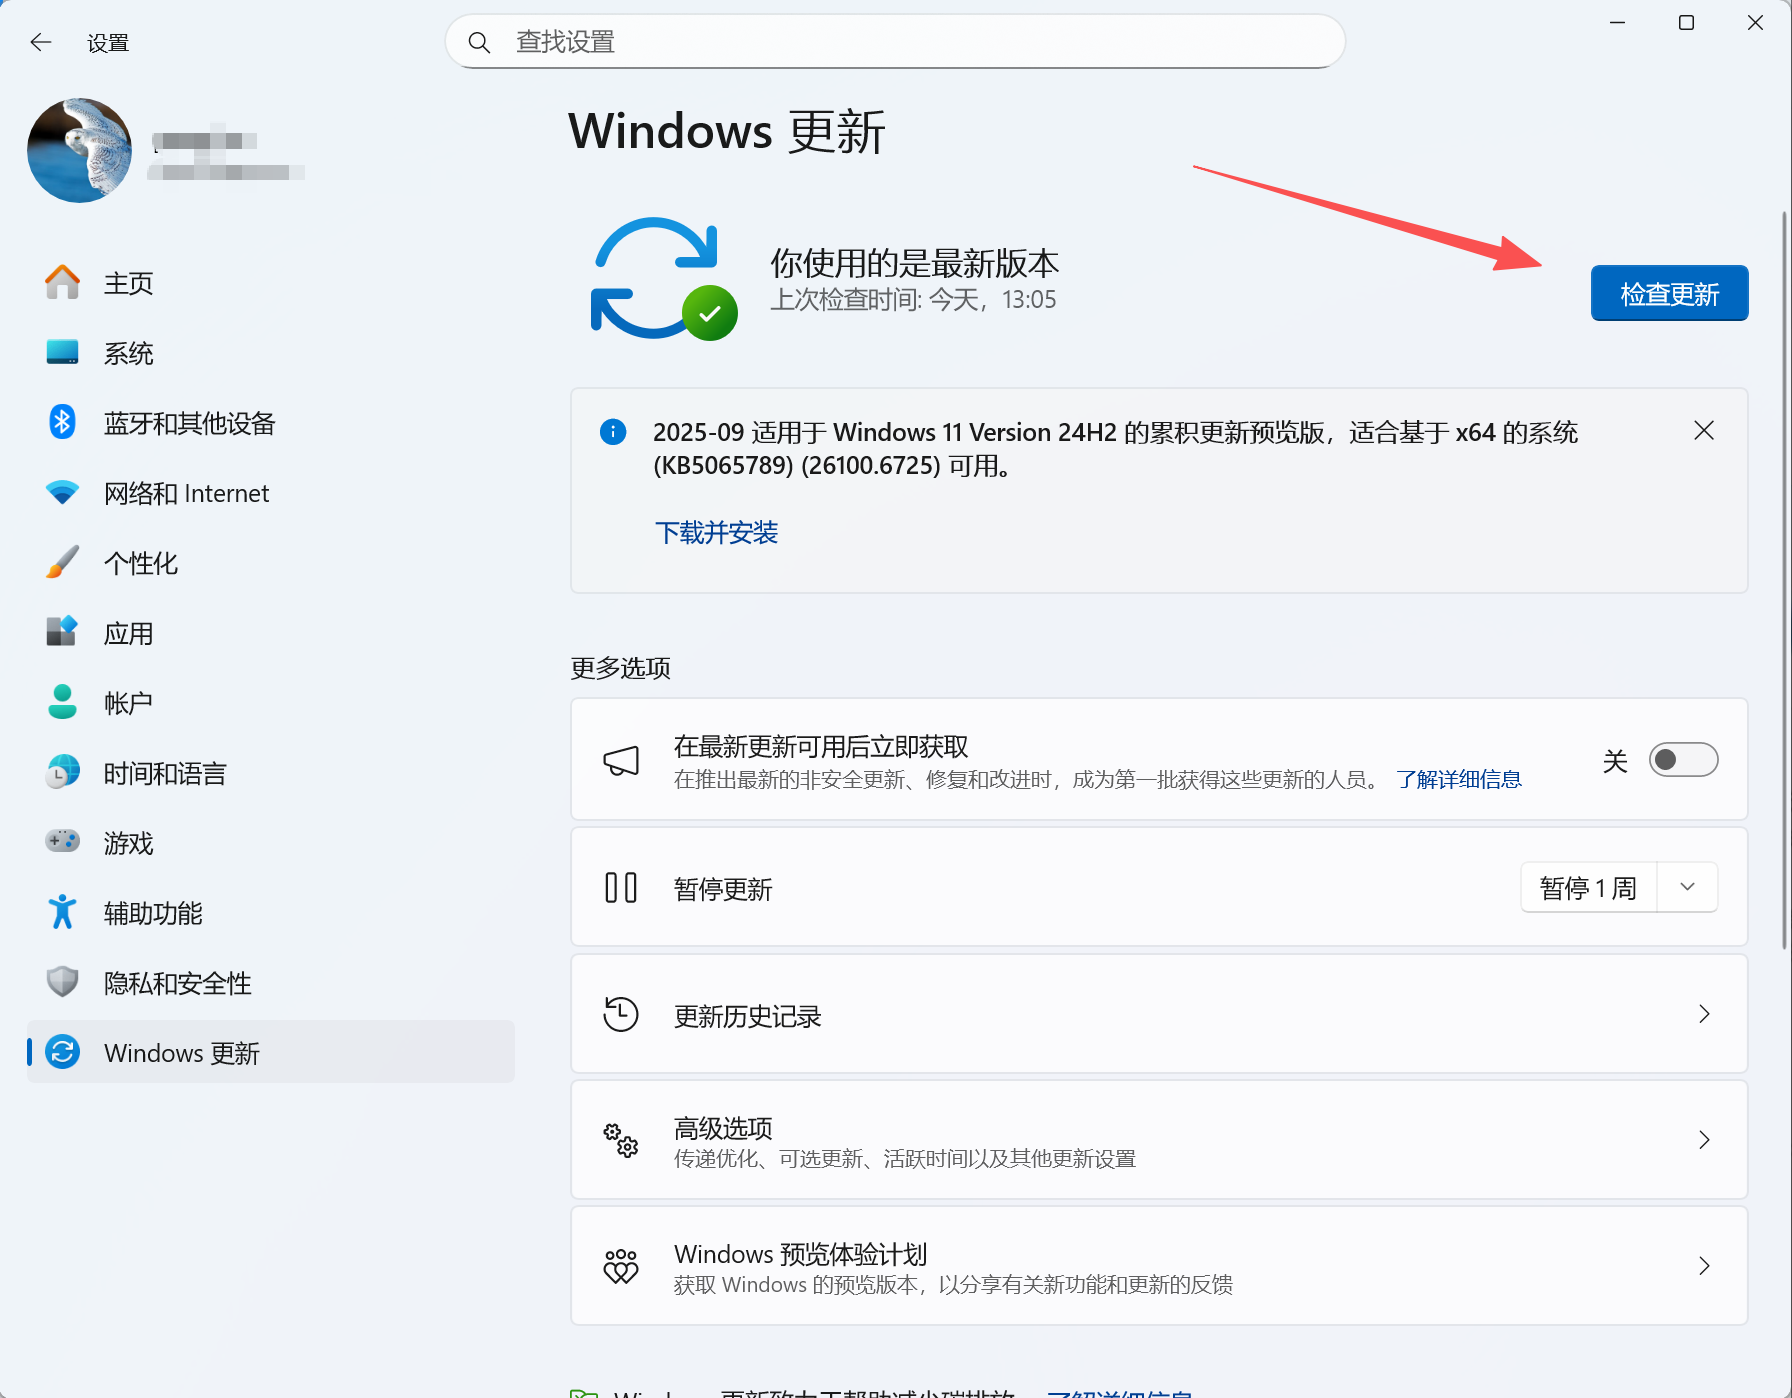Expand Windows 预览体验计划 via its chevron
This screenshot has width=1792, height=1398.
1705,1266
